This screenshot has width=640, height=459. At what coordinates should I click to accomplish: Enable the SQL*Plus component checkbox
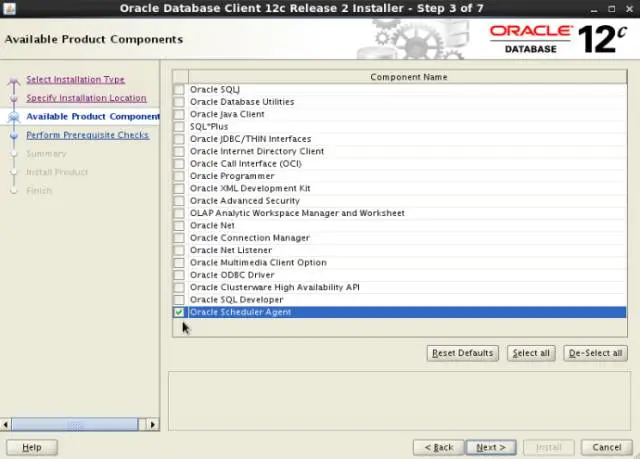coord(179,126)
